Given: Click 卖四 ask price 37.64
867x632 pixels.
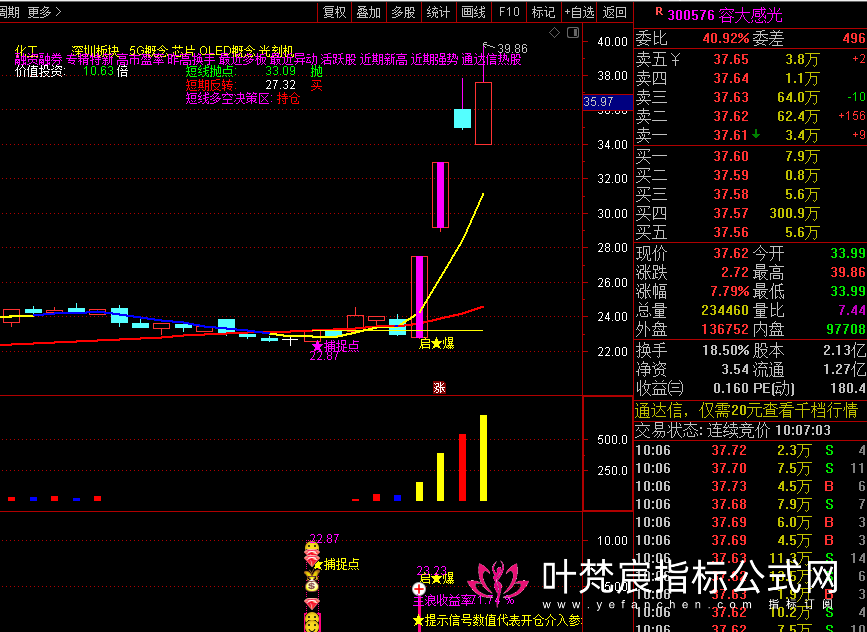Looking at the screenshot, I should 731,78.
